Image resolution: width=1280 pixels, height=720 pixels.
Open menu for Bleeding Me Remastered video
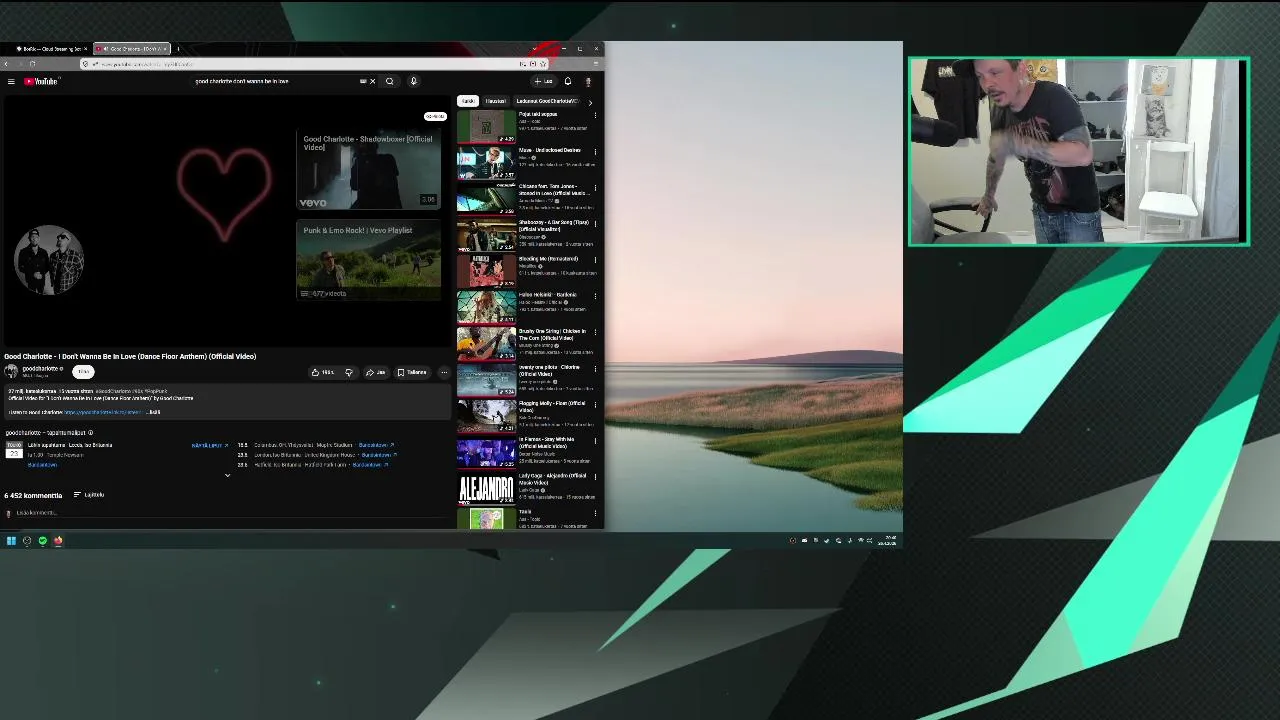coord(595,260)
